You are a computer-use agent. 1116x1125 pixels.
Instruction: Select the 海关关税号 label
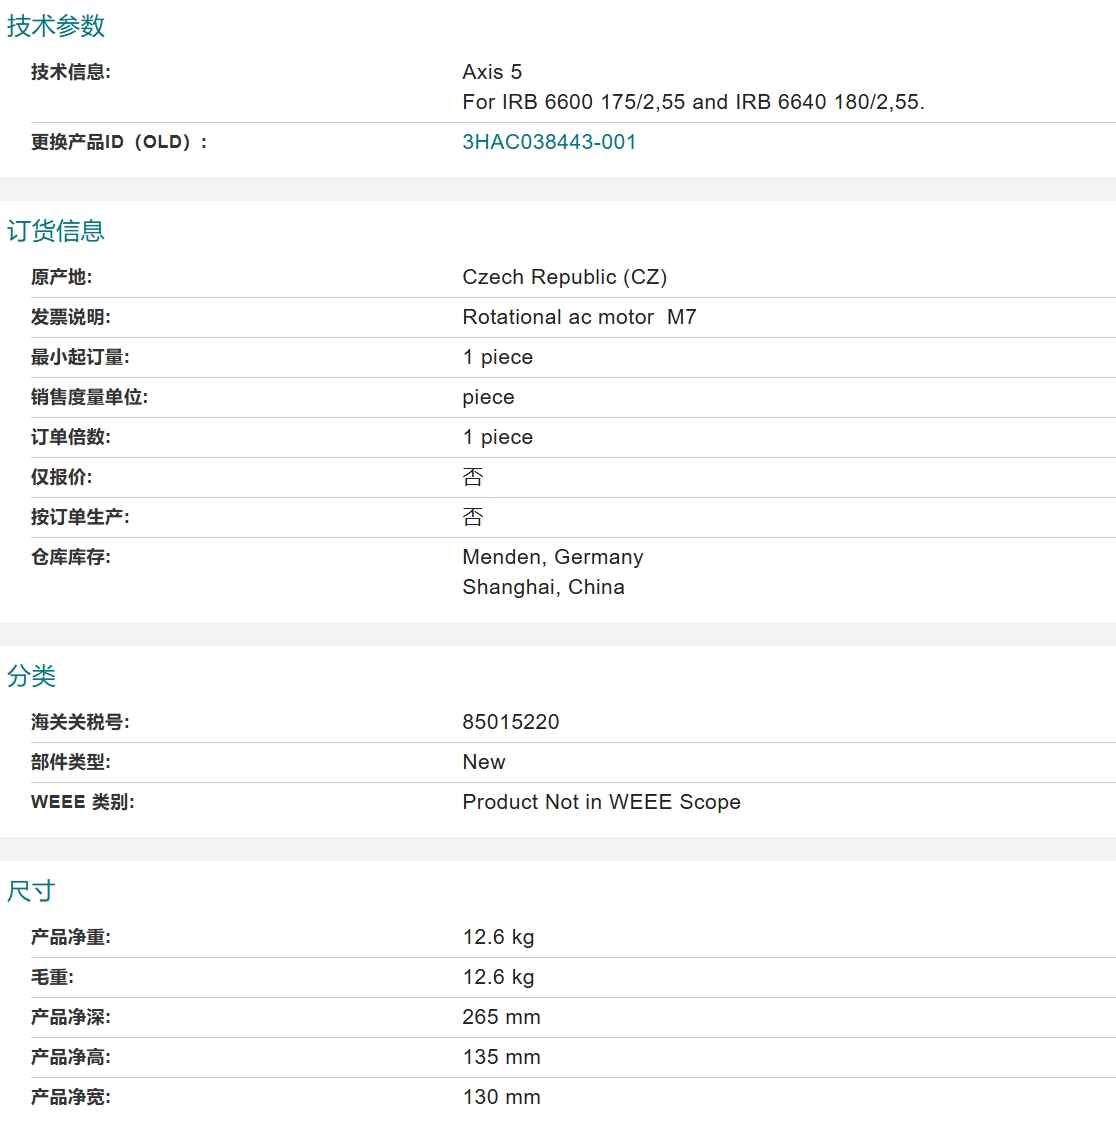pyautogui.click(x=80, y=722)
